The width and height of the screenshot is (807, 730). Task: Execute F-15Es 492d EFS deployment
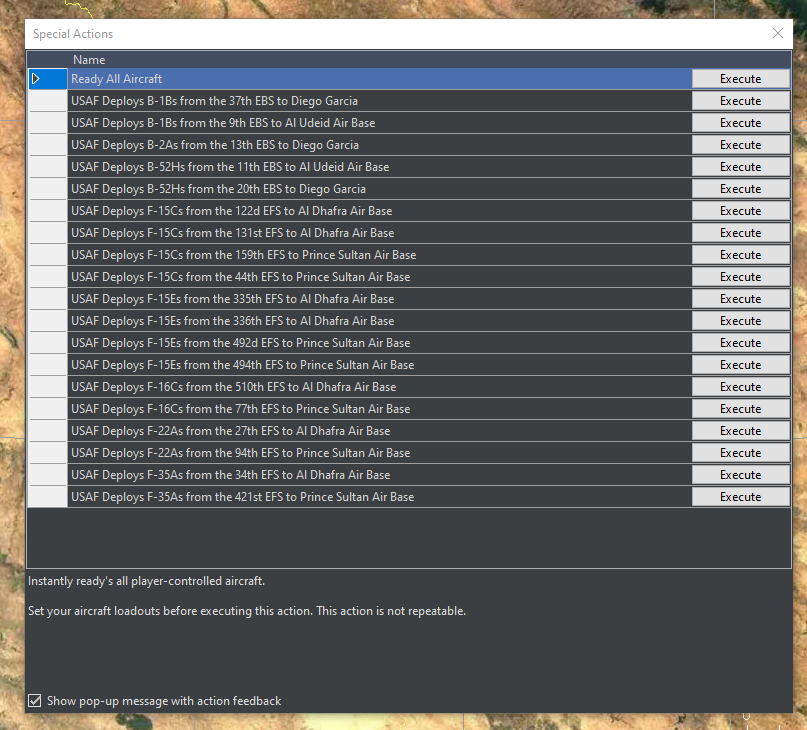(x=740, y=343)
